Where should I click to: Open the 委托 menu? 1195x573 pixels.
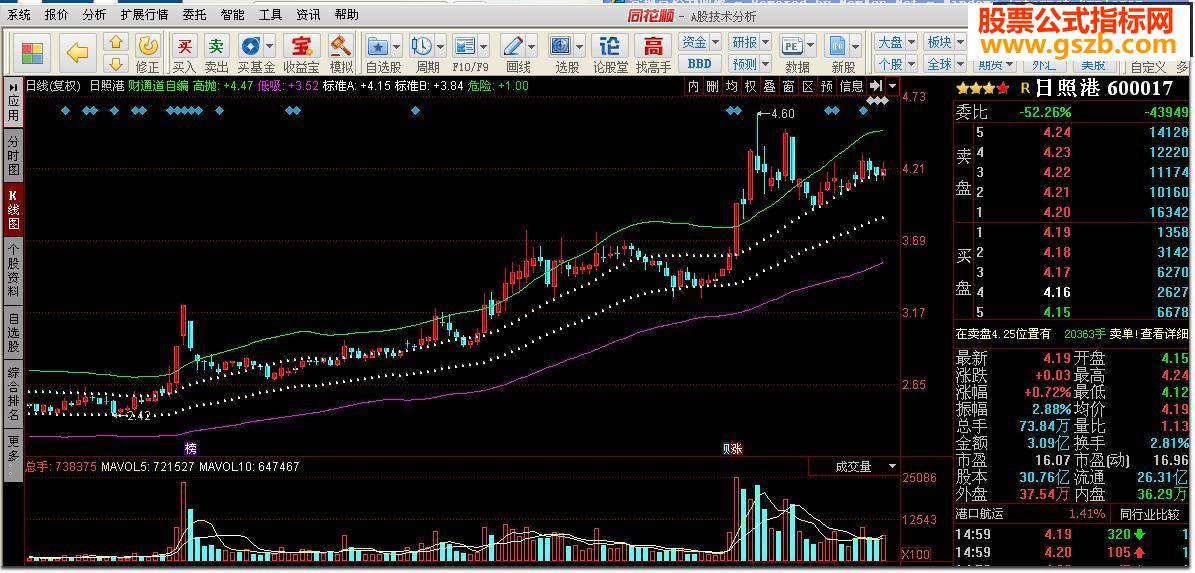194,14
